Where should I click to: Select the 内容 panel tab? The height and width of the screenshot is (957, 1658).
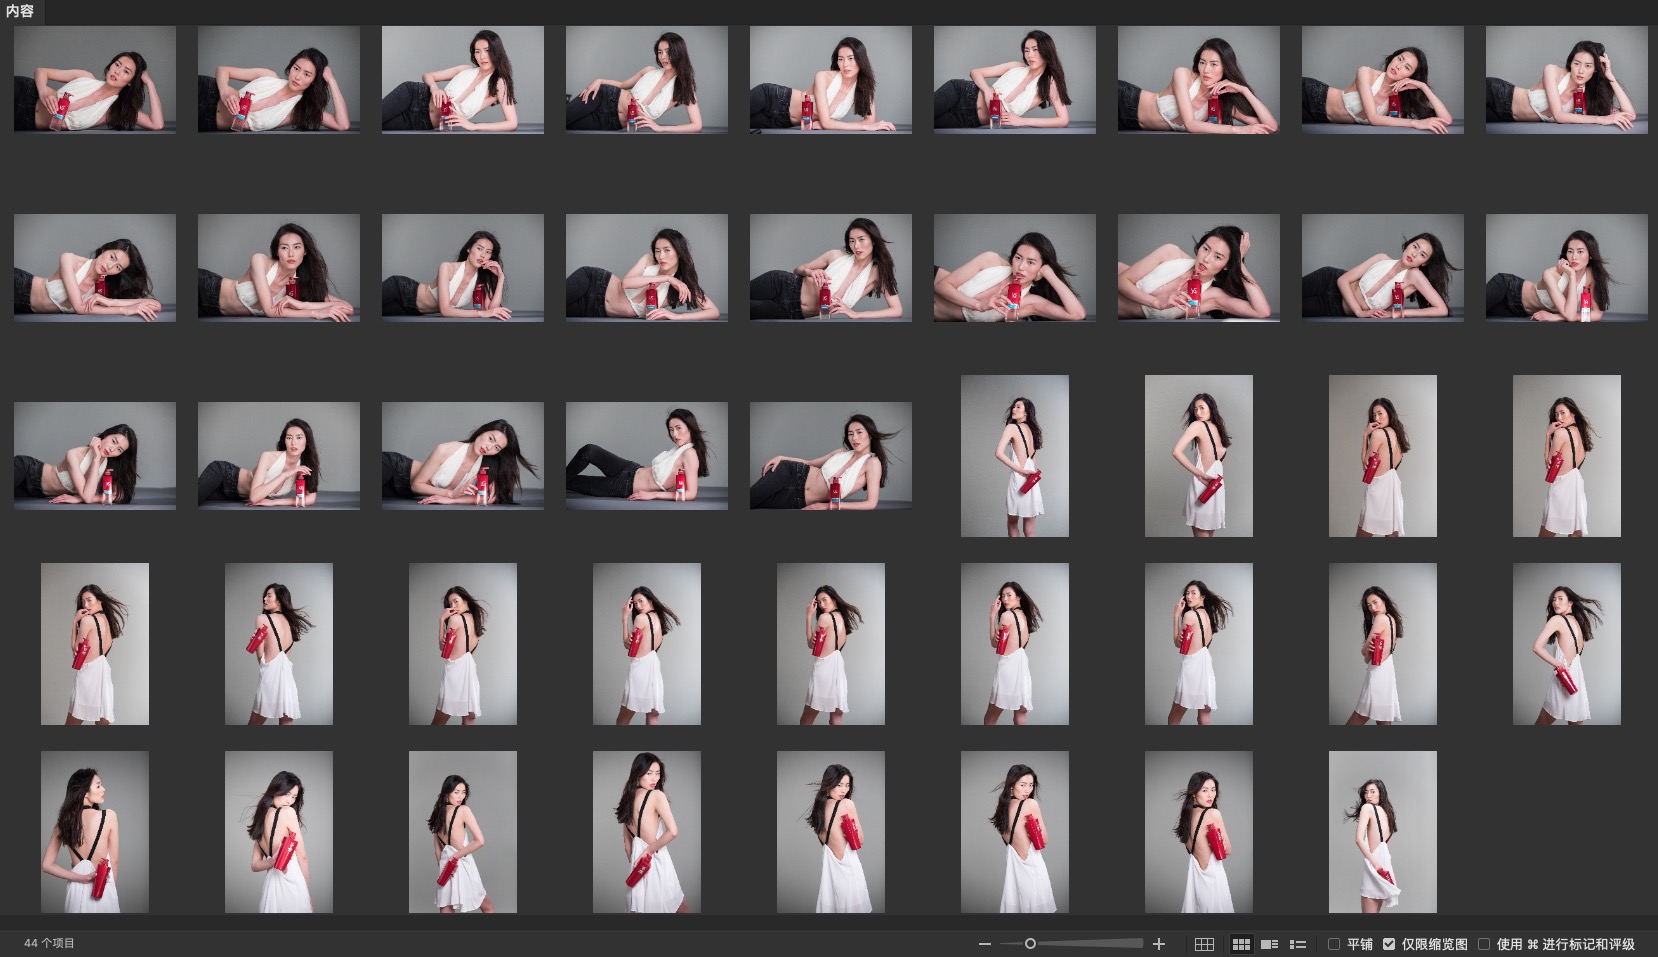[x=20, y=11]
